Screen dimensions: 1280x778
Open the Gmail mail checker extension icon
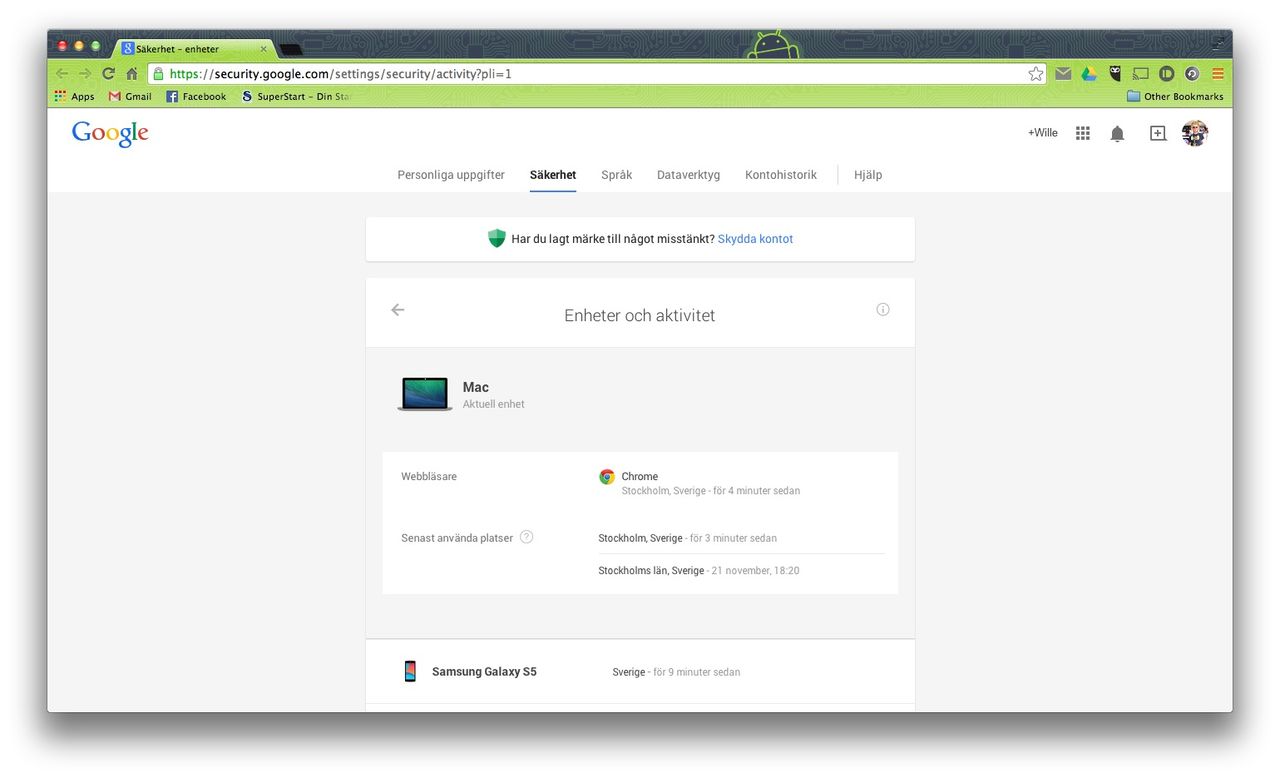coord(1063,74)
